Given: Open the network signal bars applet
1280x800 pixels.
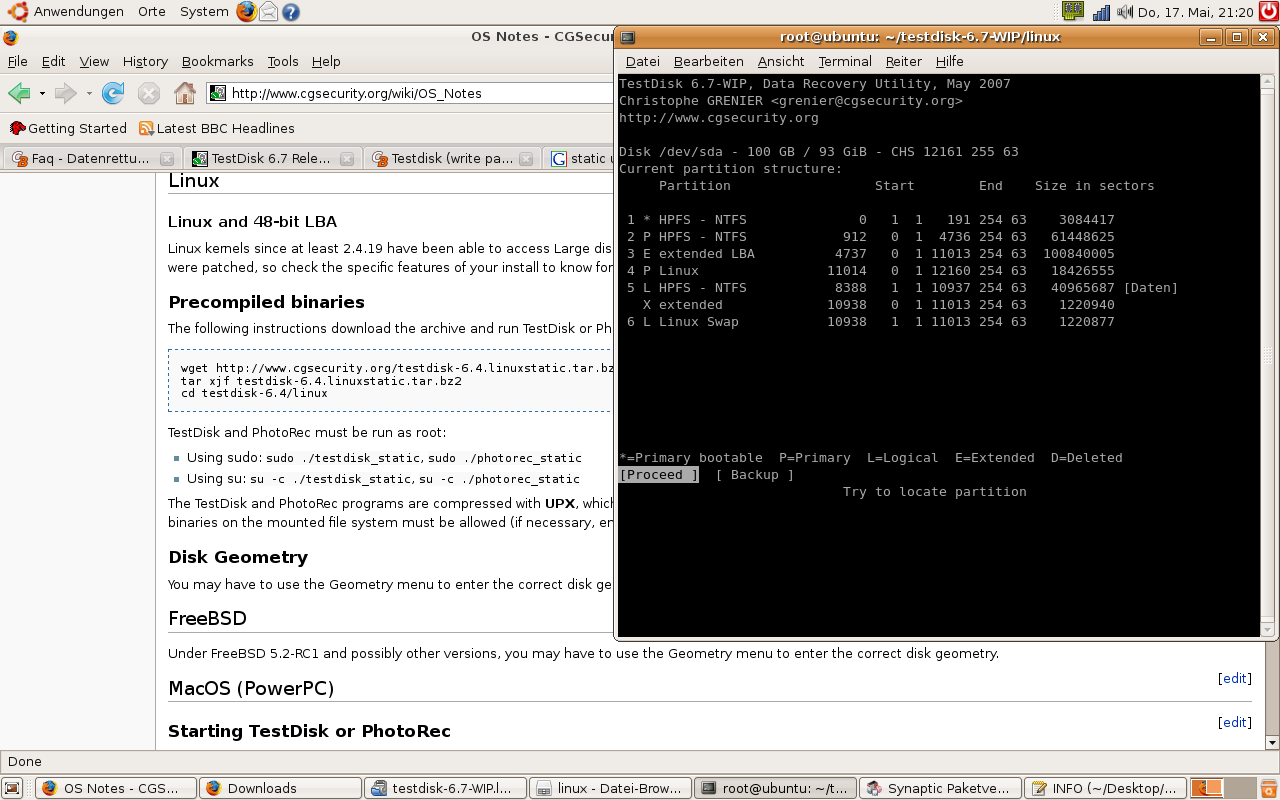Looking at the screenshot, I should click(1101, 12).
